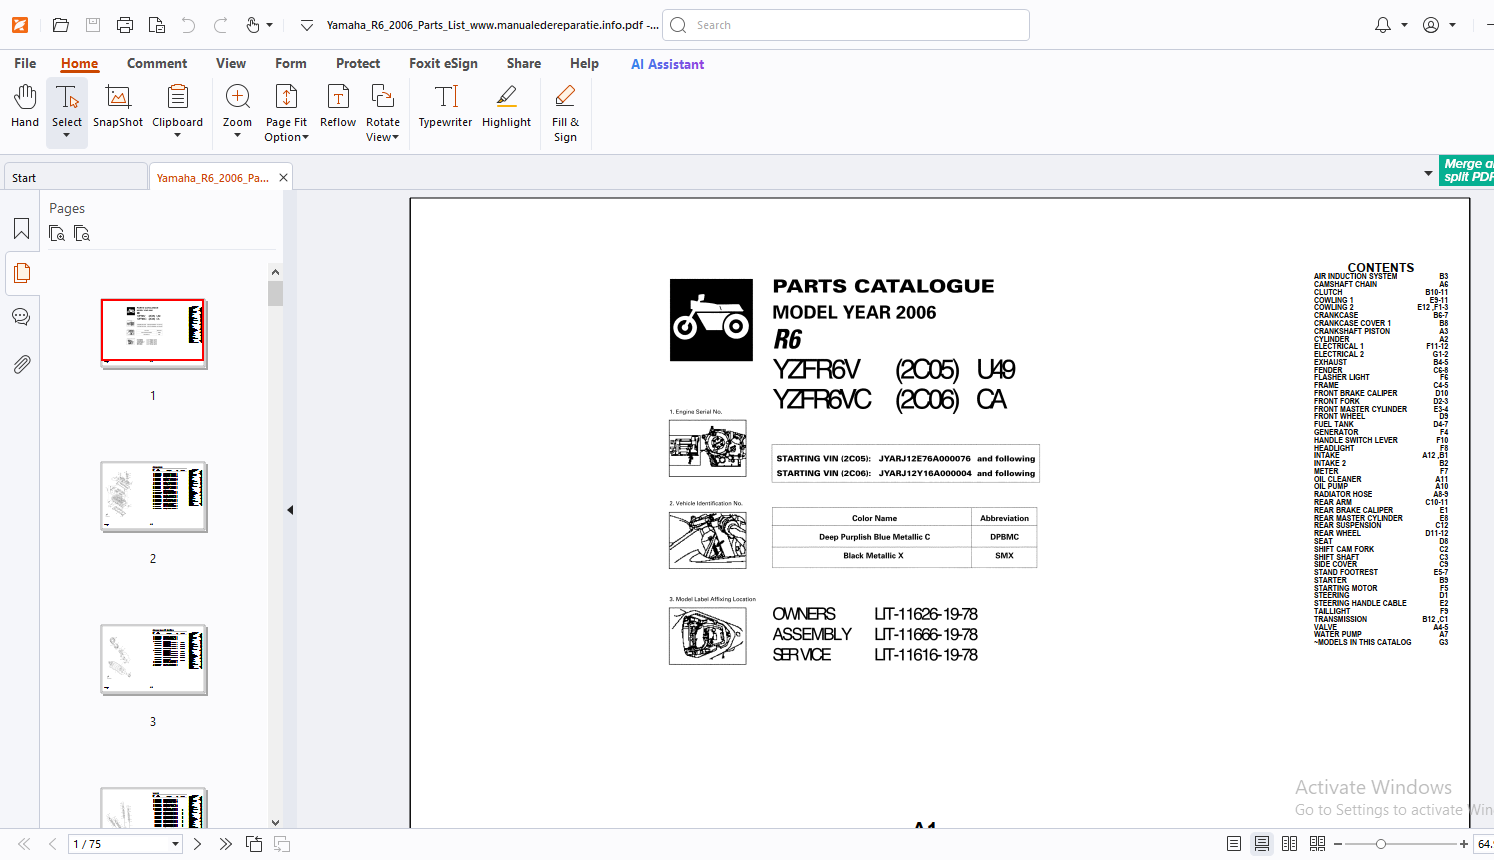
Task: Open the Clipboard tool
Action: tap(177, 106)
